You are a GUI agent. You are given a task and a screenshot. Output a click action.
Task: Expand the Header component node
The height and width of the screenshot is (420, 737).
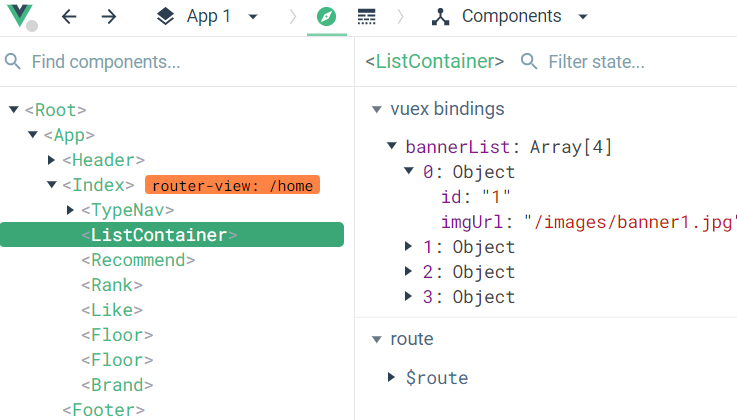pyautogui.click(x=51, y=160)
